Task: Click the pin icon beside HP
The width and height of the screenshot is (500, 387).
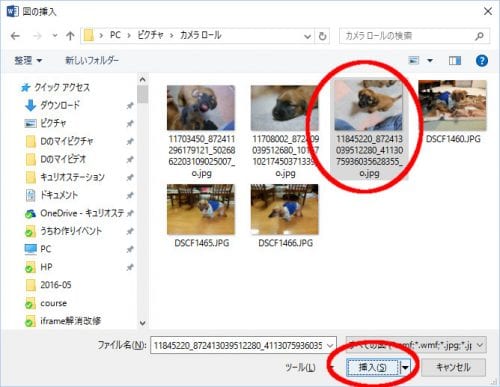Action: [x=130, y=267]
